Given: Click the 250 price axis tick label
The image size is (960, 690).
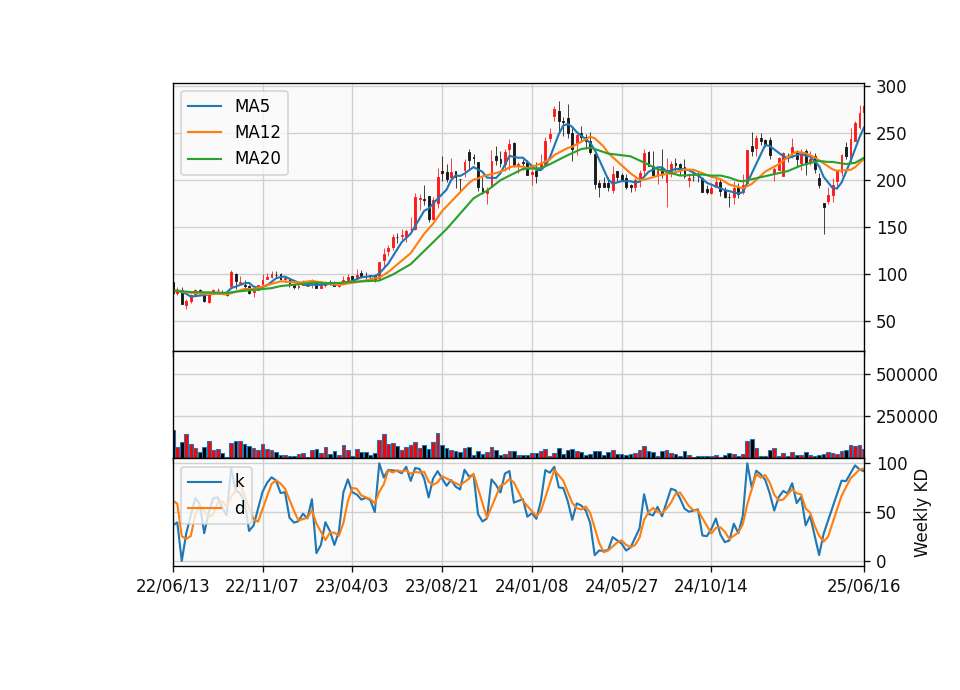Looking at the screenshot, I should tap(891, 134).
